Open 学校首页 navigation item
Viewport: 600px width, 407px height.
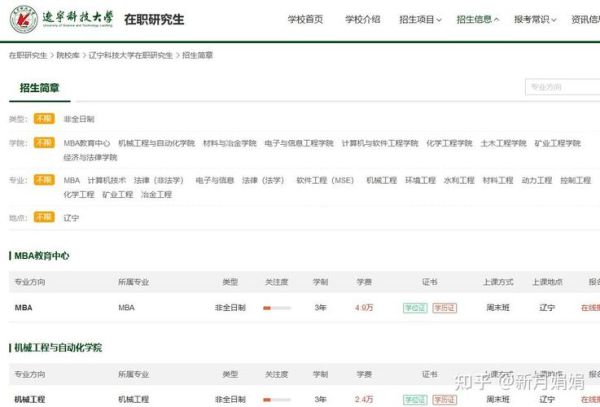click(305, 19)
